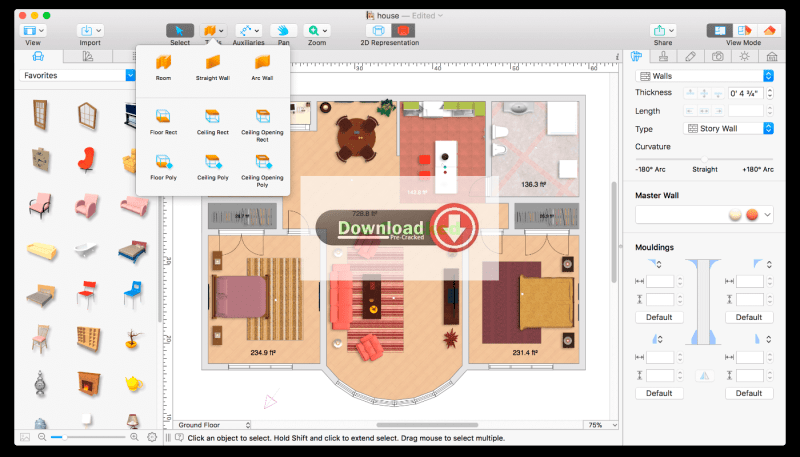Open the Share toolbar dropdown
The height and width of the screenshot is (457, 800).
(x=663, y=31)
